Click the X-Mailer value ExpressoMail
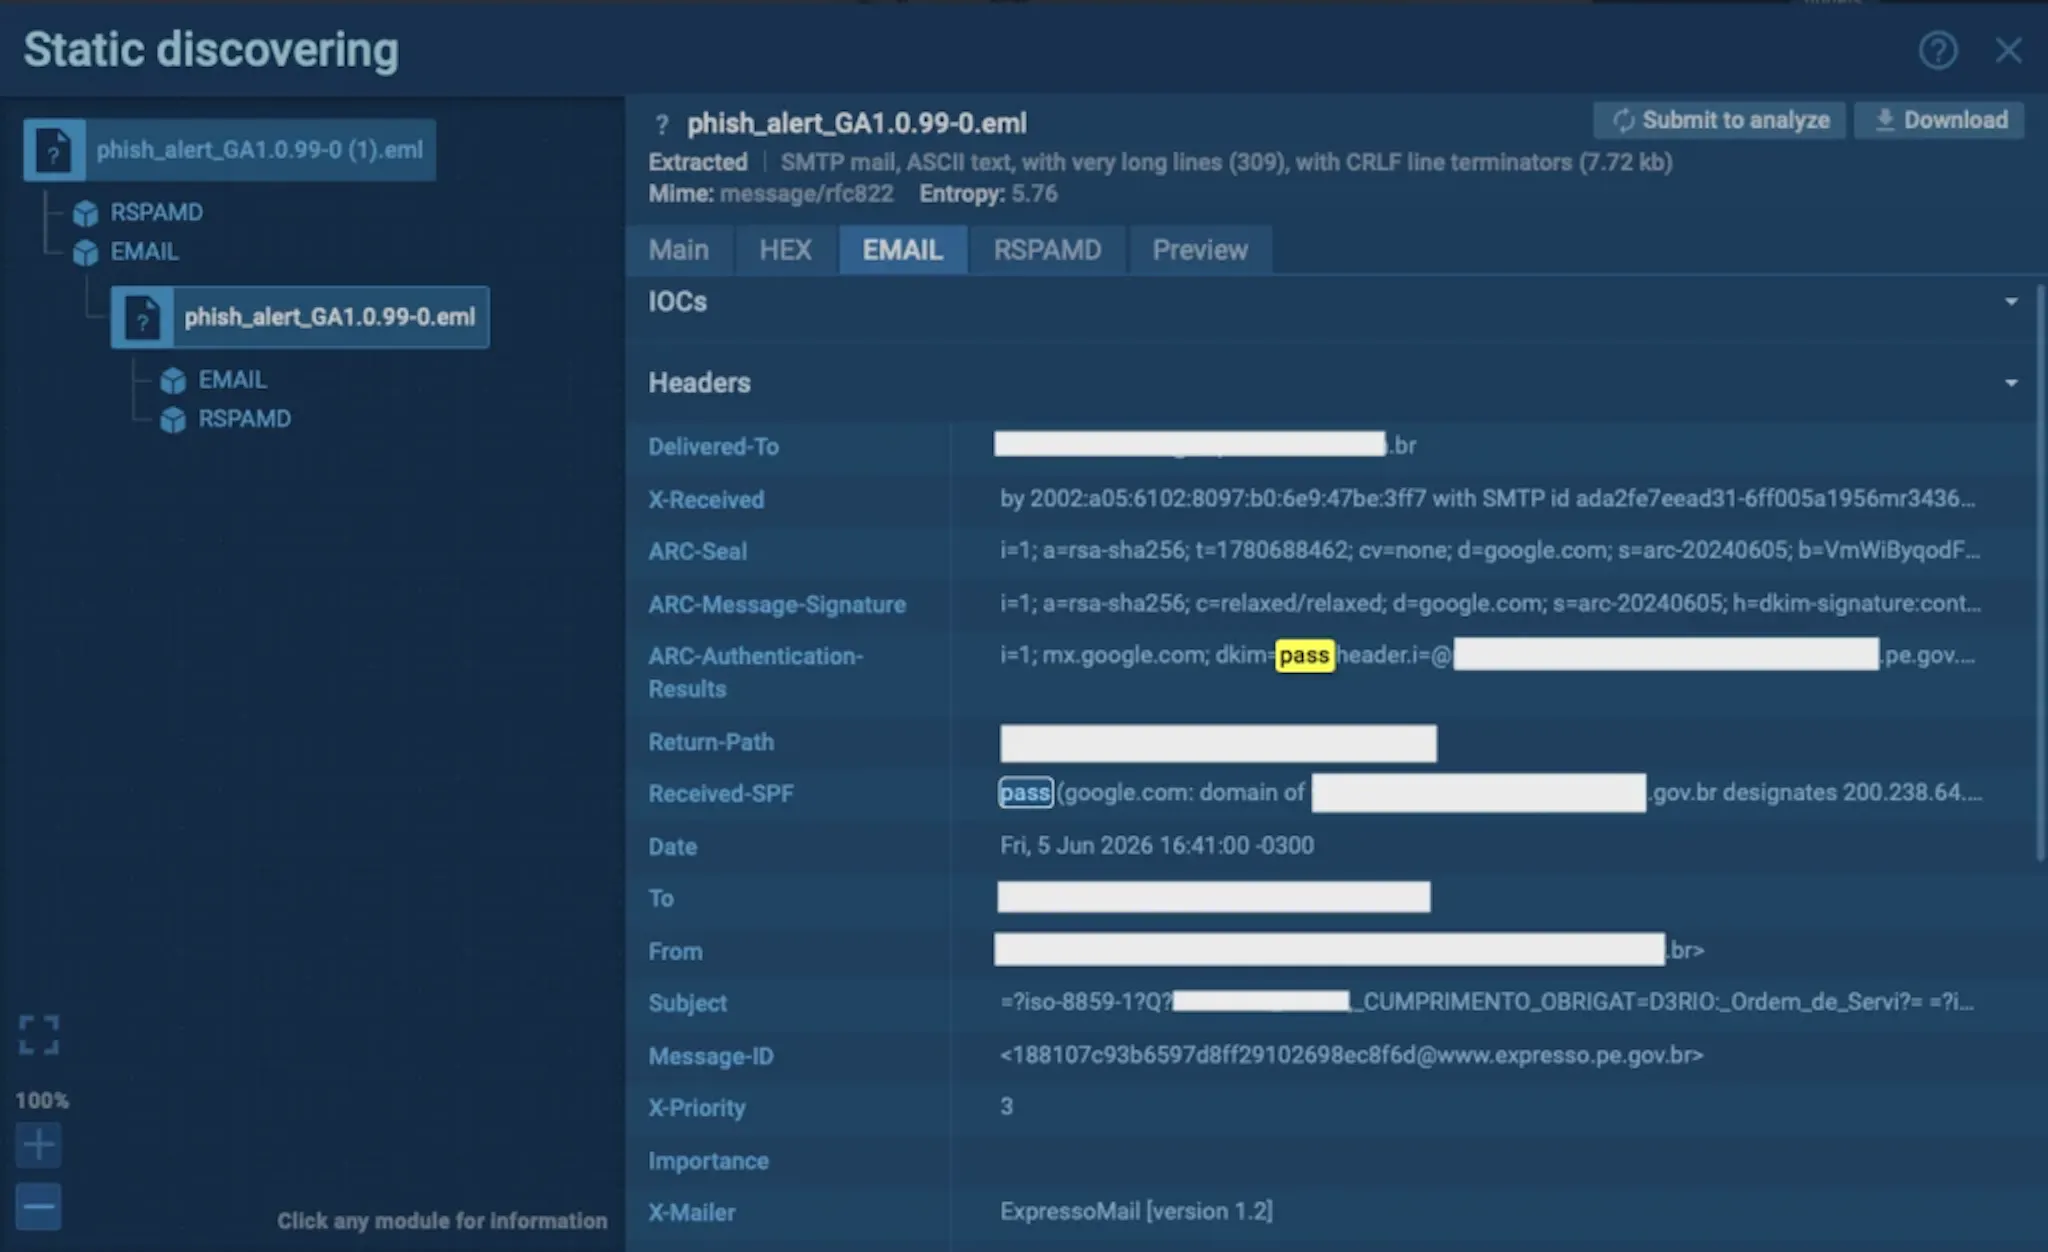The height and width of the screenshot is (1252, 2048). 1136,1211
